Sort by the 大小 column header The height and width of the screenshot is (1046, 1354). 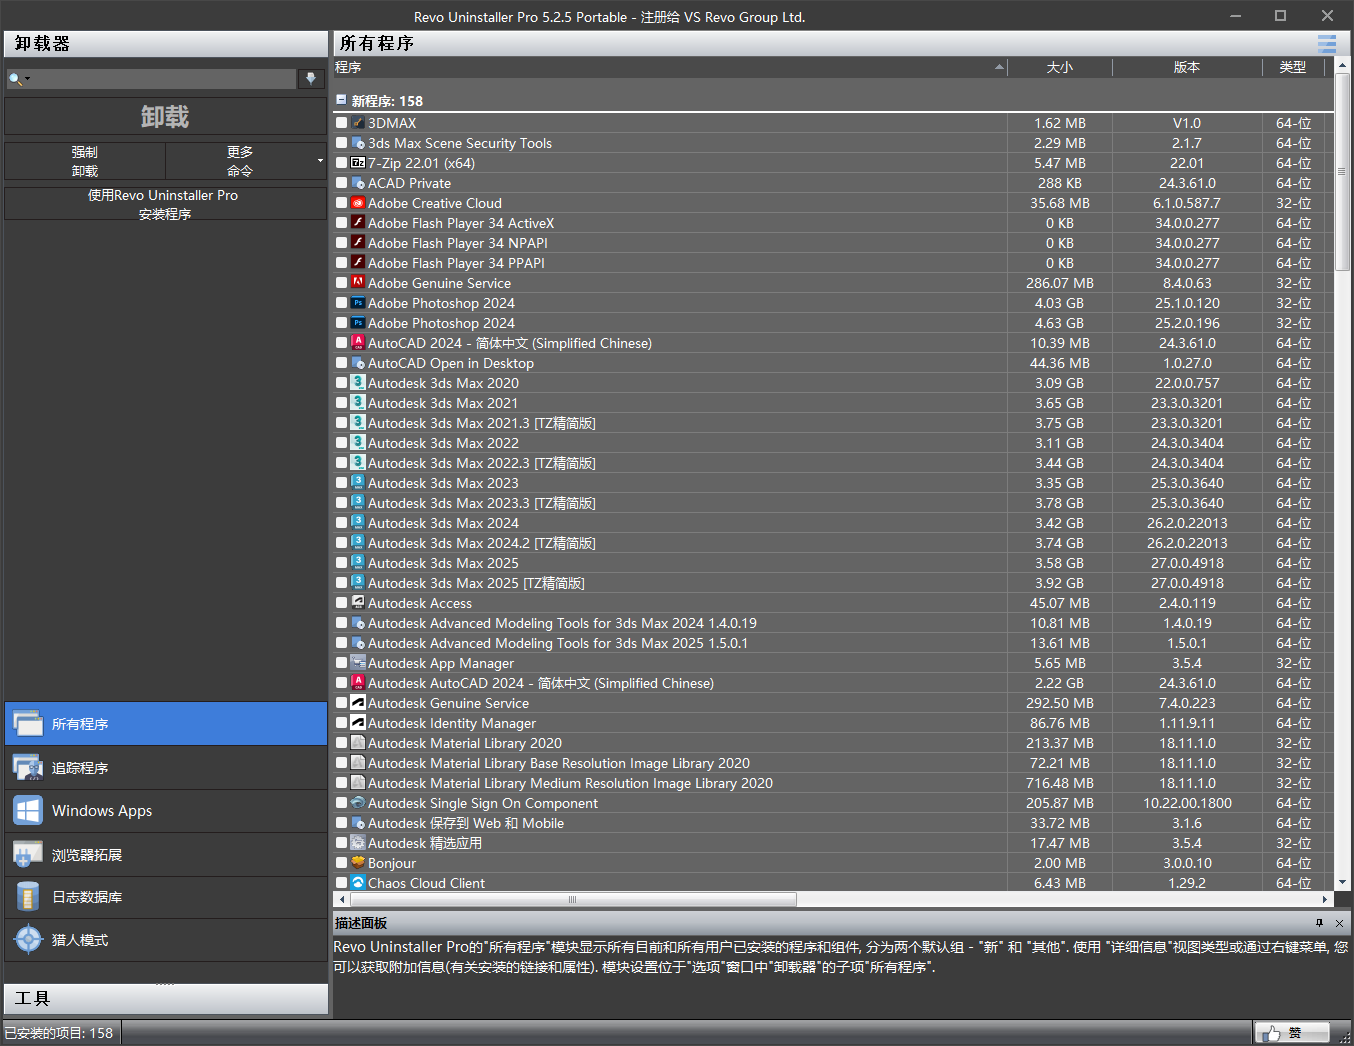[x=1060, y=67]
